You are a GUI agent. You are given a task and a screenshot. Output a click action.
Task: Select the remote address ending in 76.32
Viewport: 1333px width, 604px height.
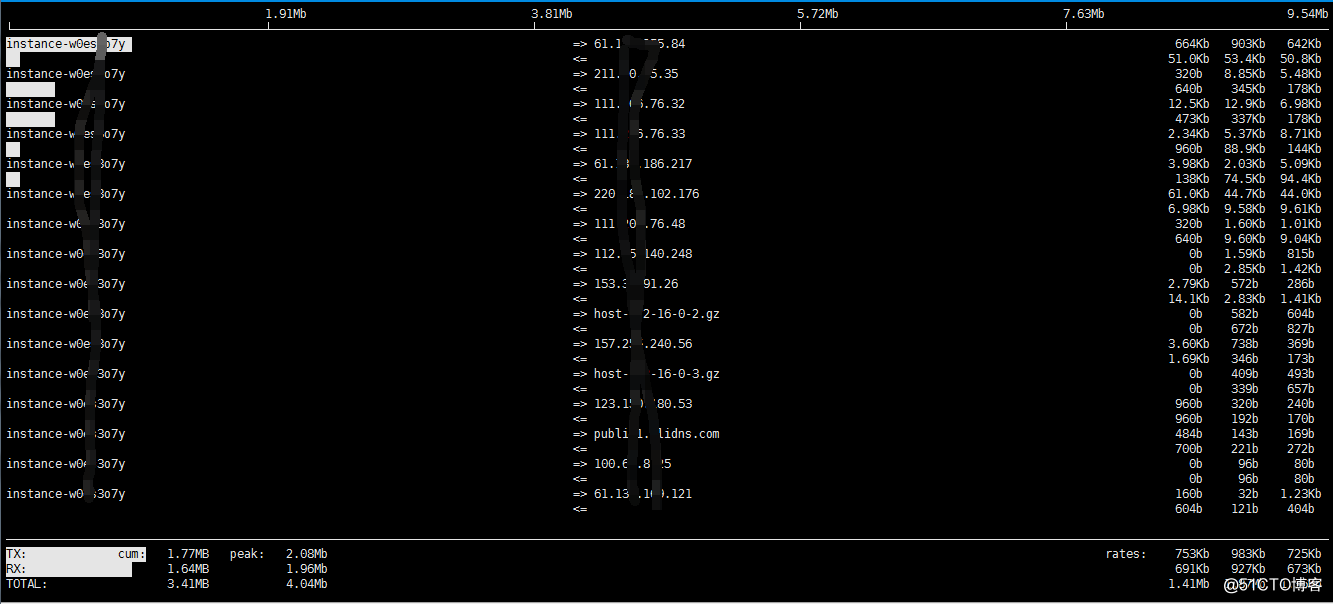[x=639, y=104]
